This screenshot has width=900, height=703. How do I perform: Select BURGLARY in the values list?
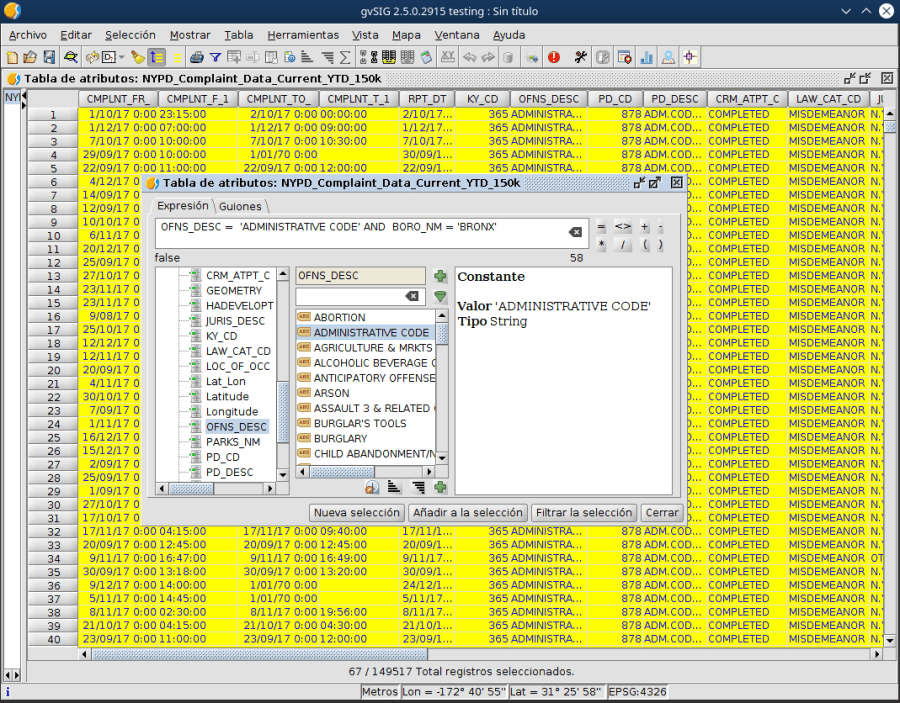(340, 438)
